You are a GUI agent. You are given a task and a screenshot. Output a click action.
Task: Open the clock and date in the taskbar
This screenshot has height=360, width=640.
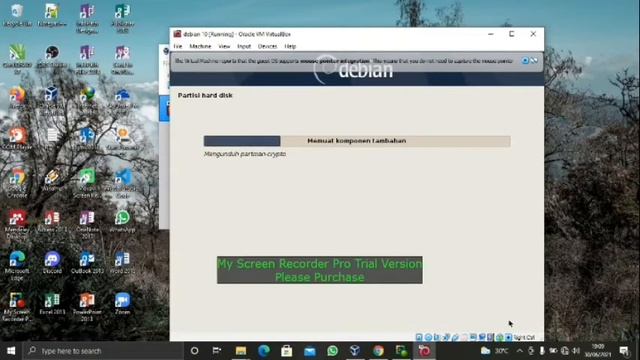pos(598,351)
